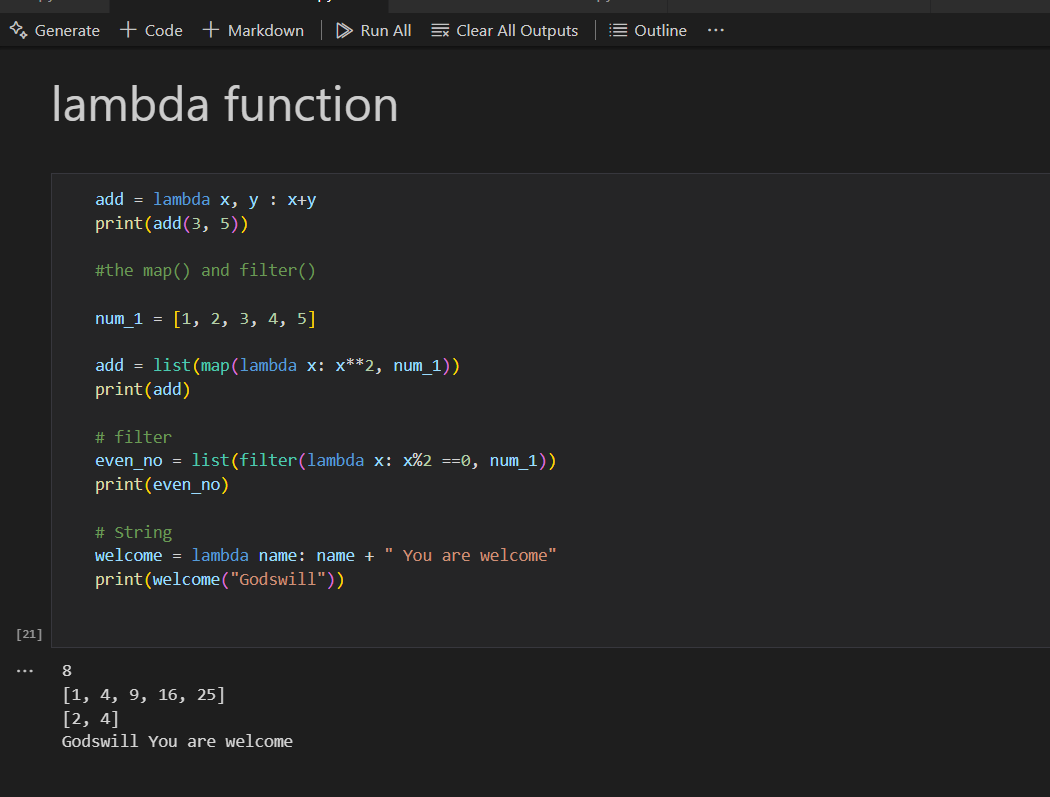Click the output line '[1, 4, 9, 16, 25]'
Viewport: 1050px width, 797px height.
coord(143,694)
